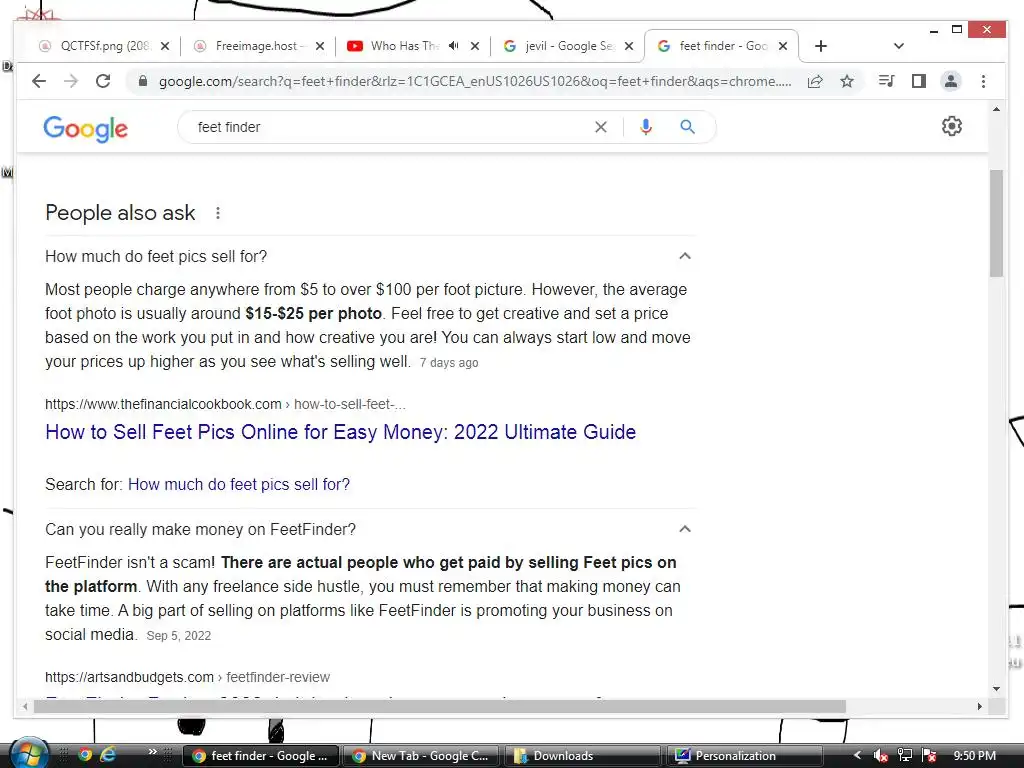1024x768 pixels.
Task: View site security lock information
Action: 143,82
